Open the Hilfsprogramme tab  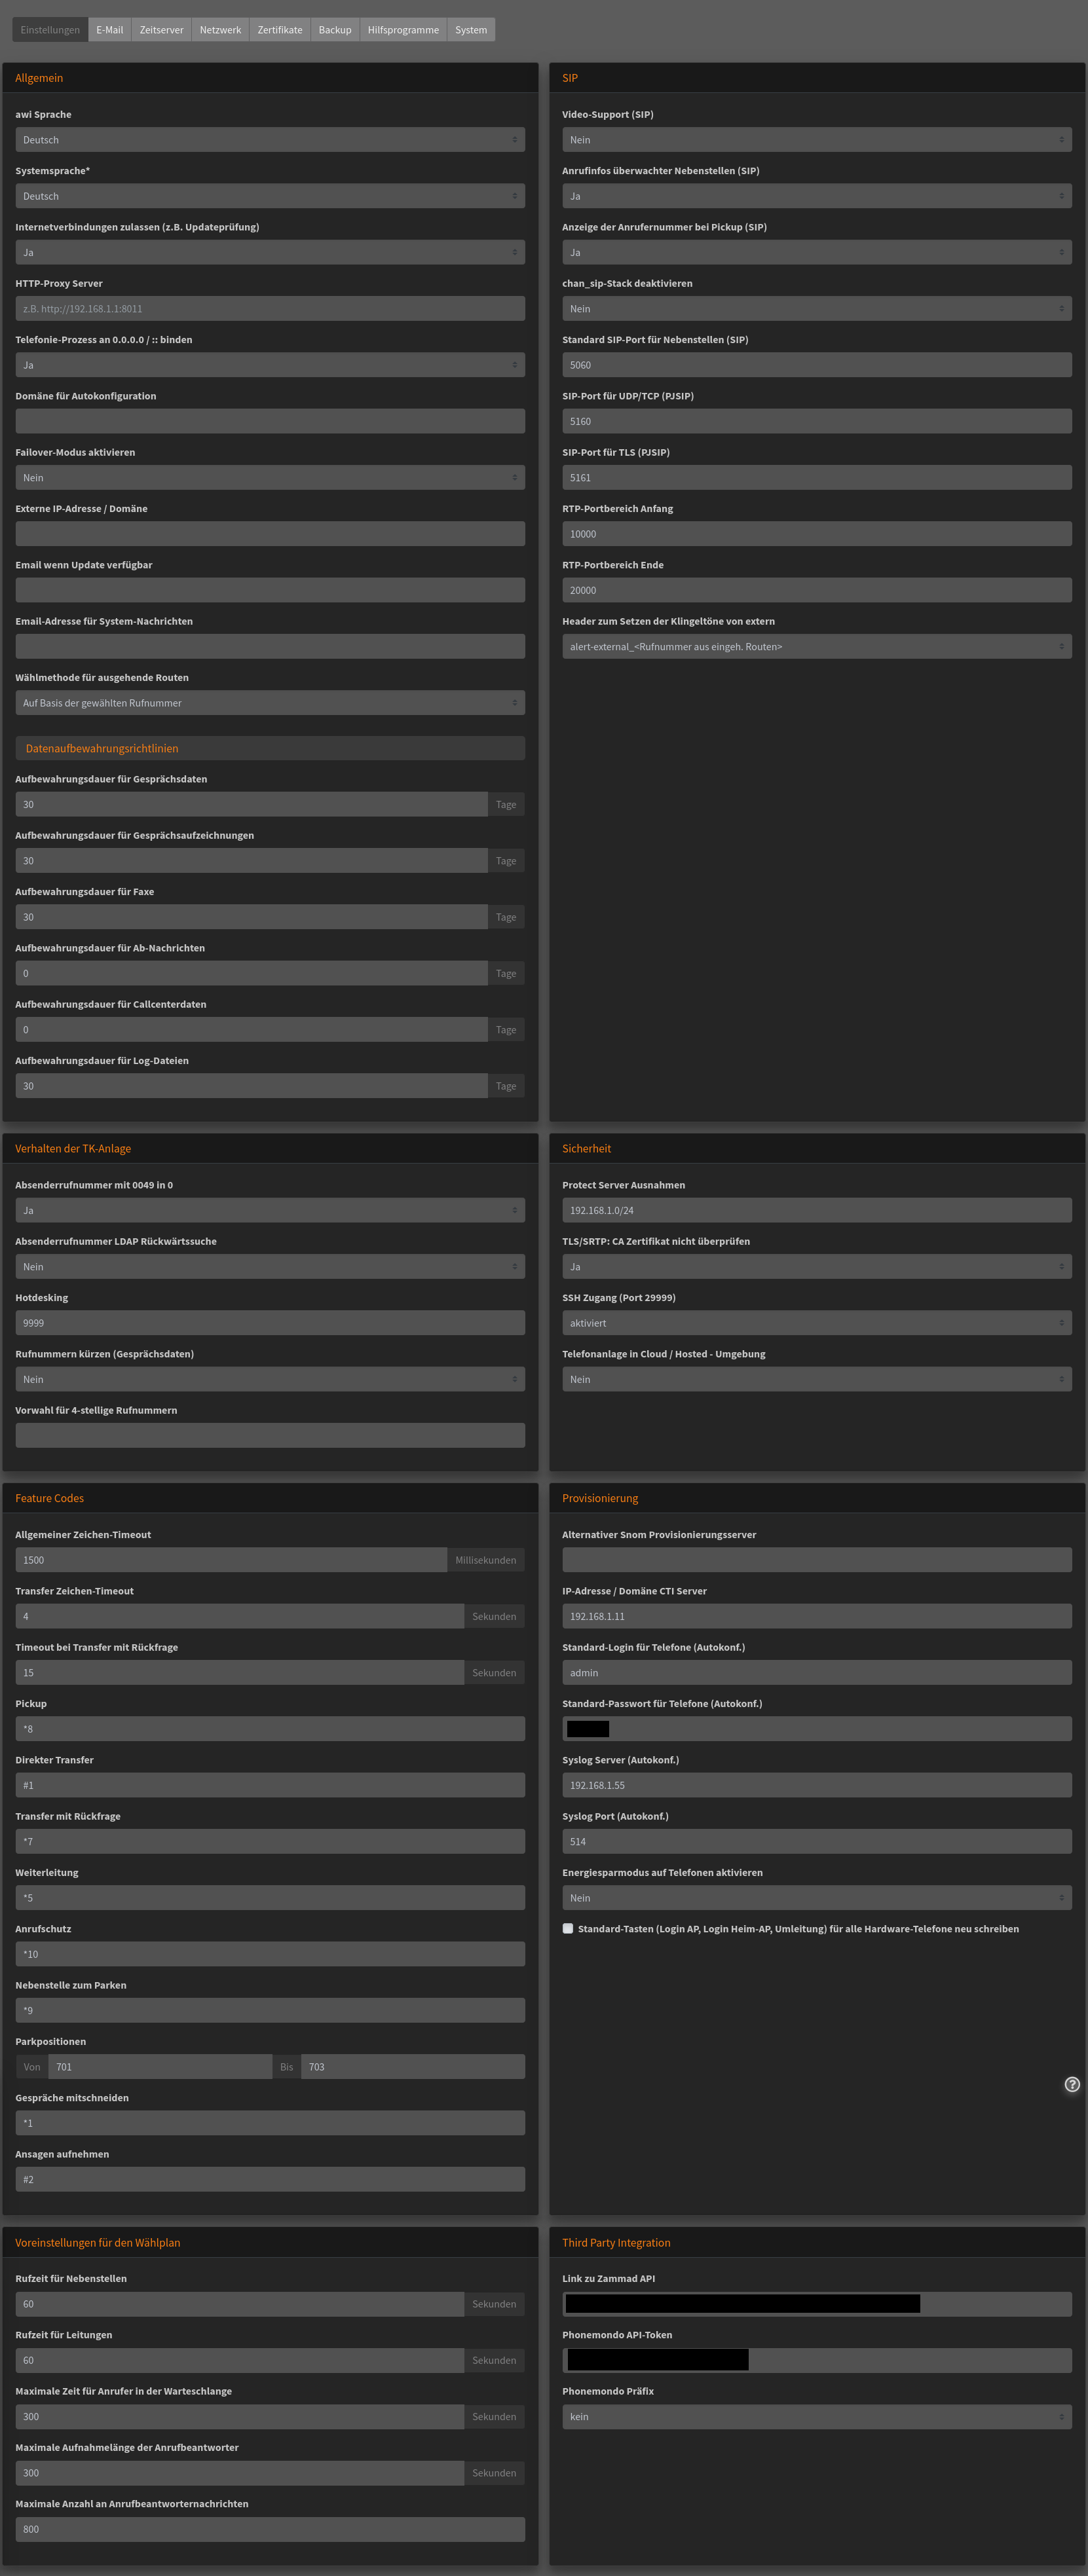coord(403,30)
